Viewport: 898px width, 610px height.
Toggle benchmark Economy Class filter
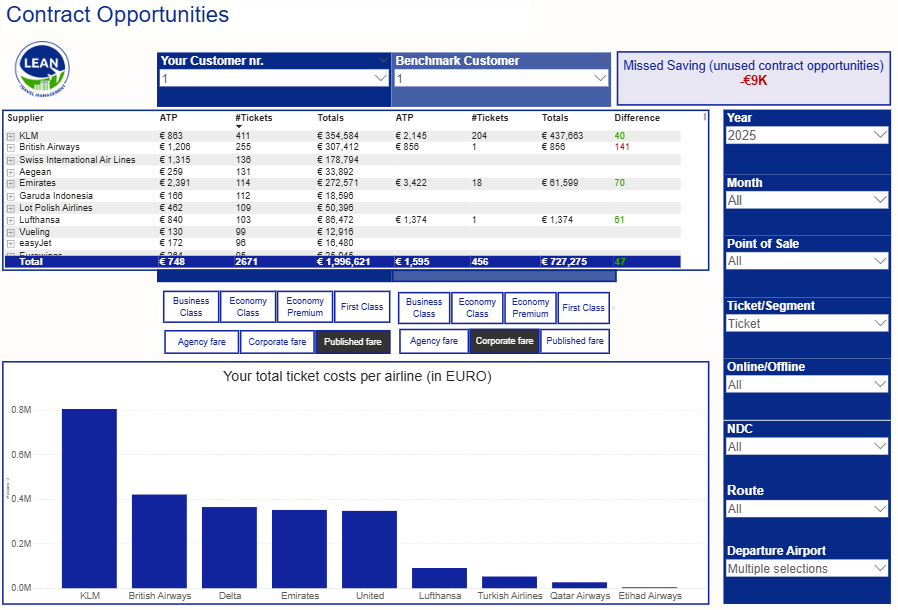coord(477,308)
